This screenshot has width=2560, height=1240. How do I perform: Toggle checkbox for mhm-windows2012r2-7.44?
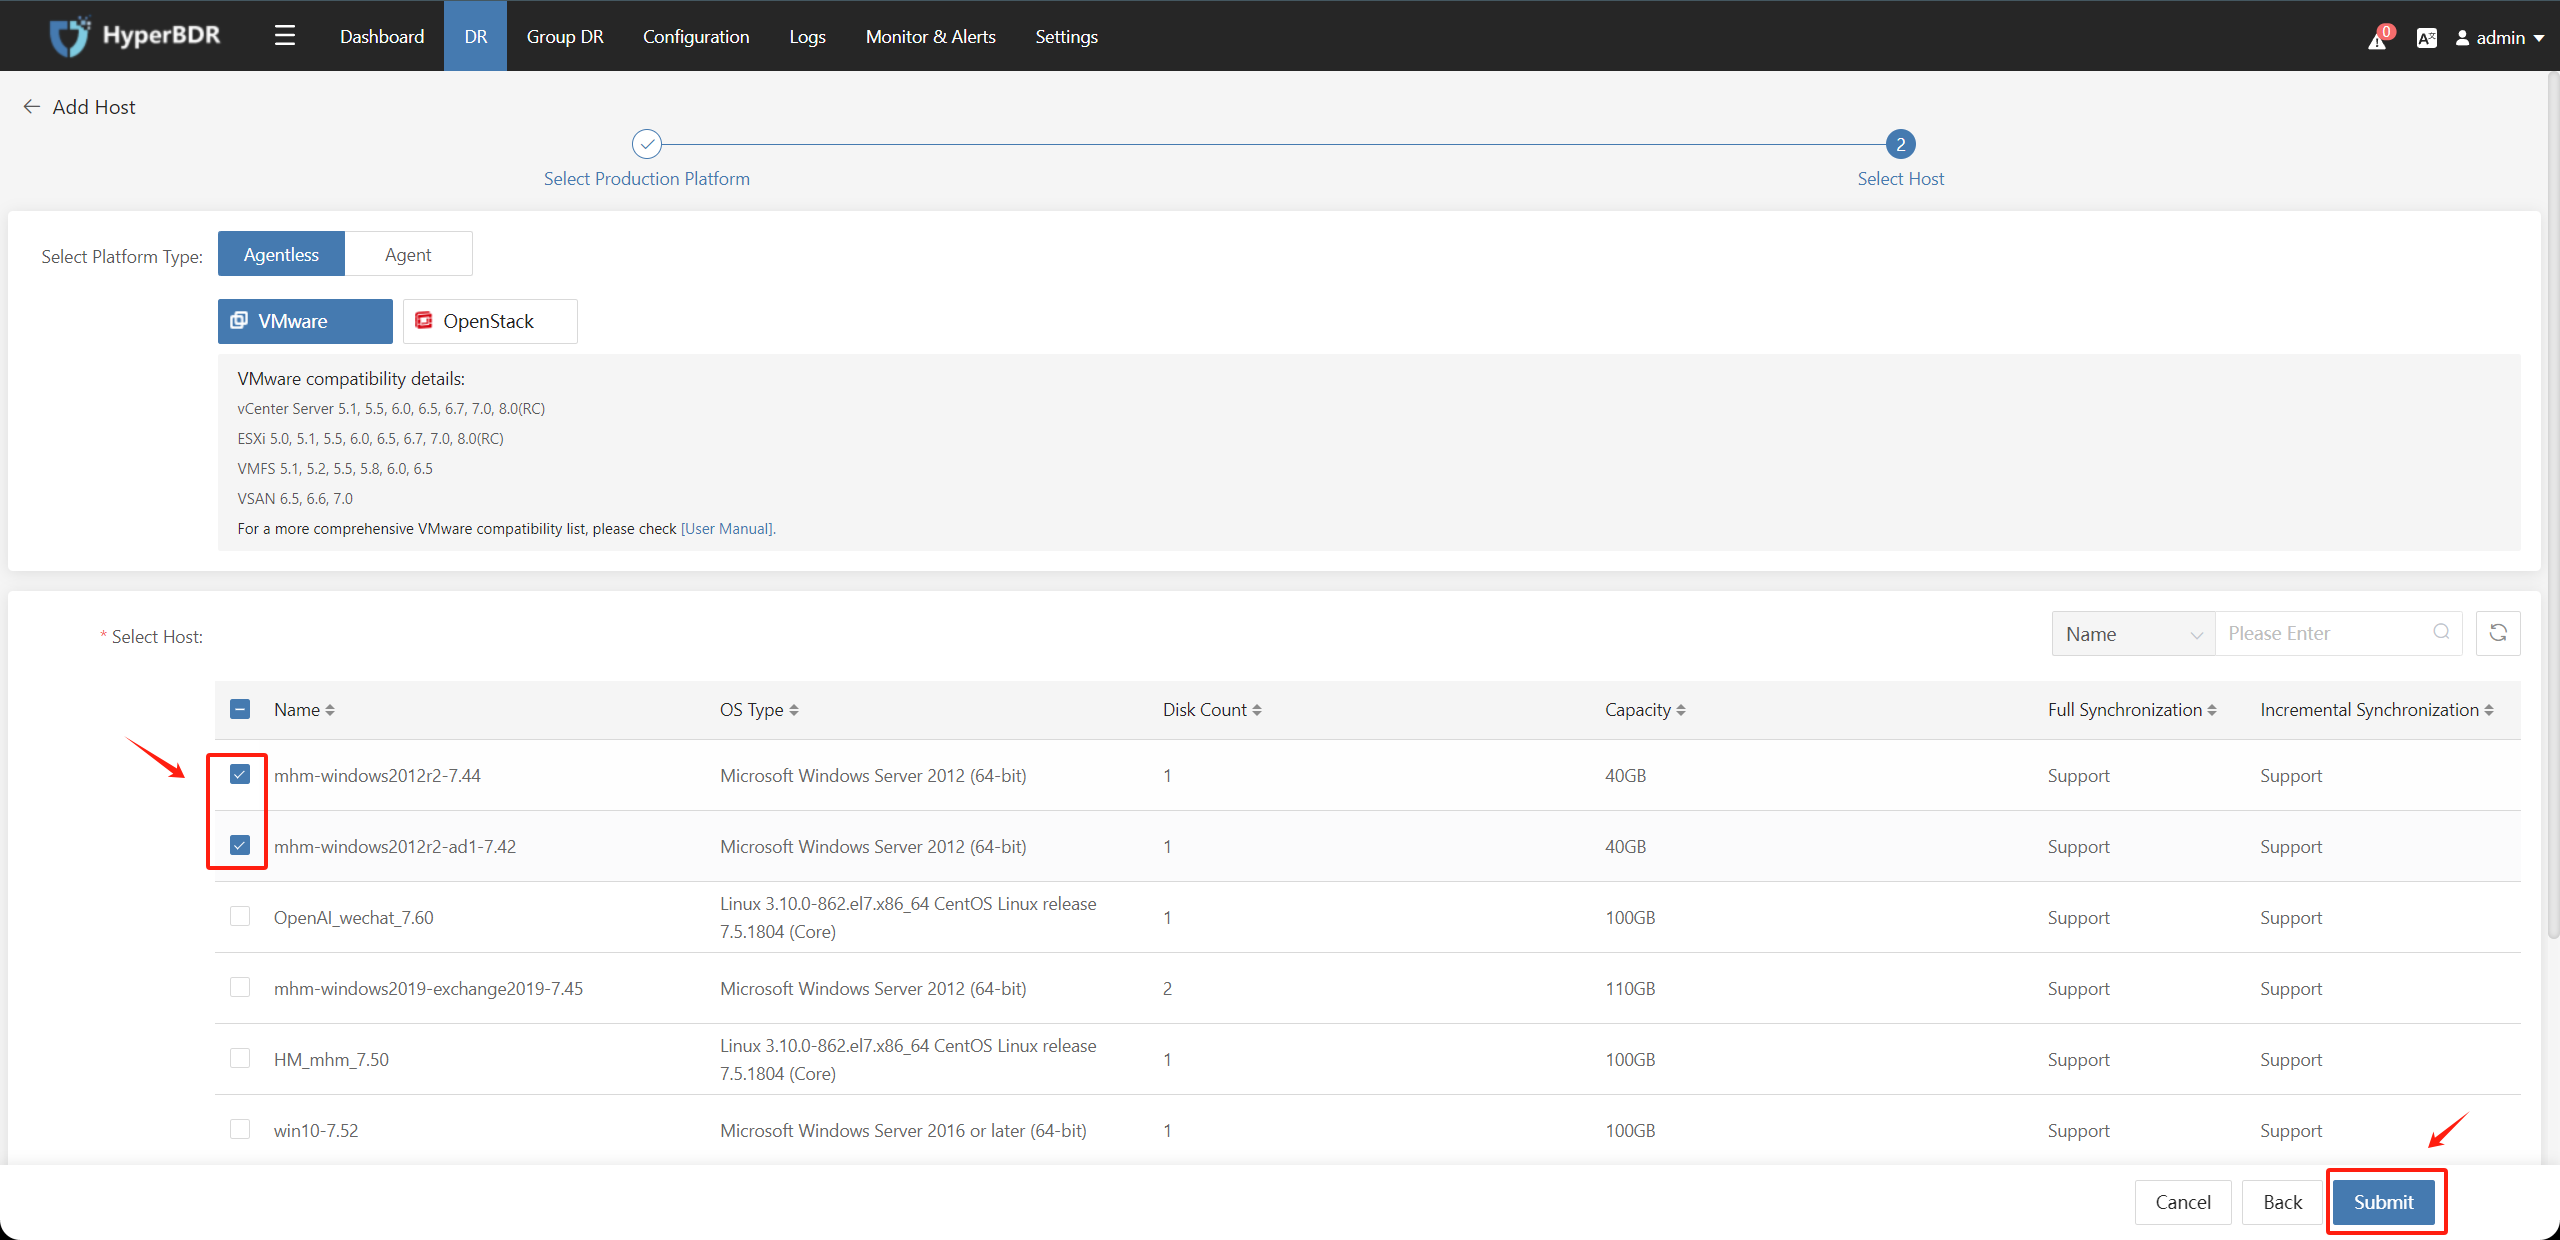[x=240, y=775]
